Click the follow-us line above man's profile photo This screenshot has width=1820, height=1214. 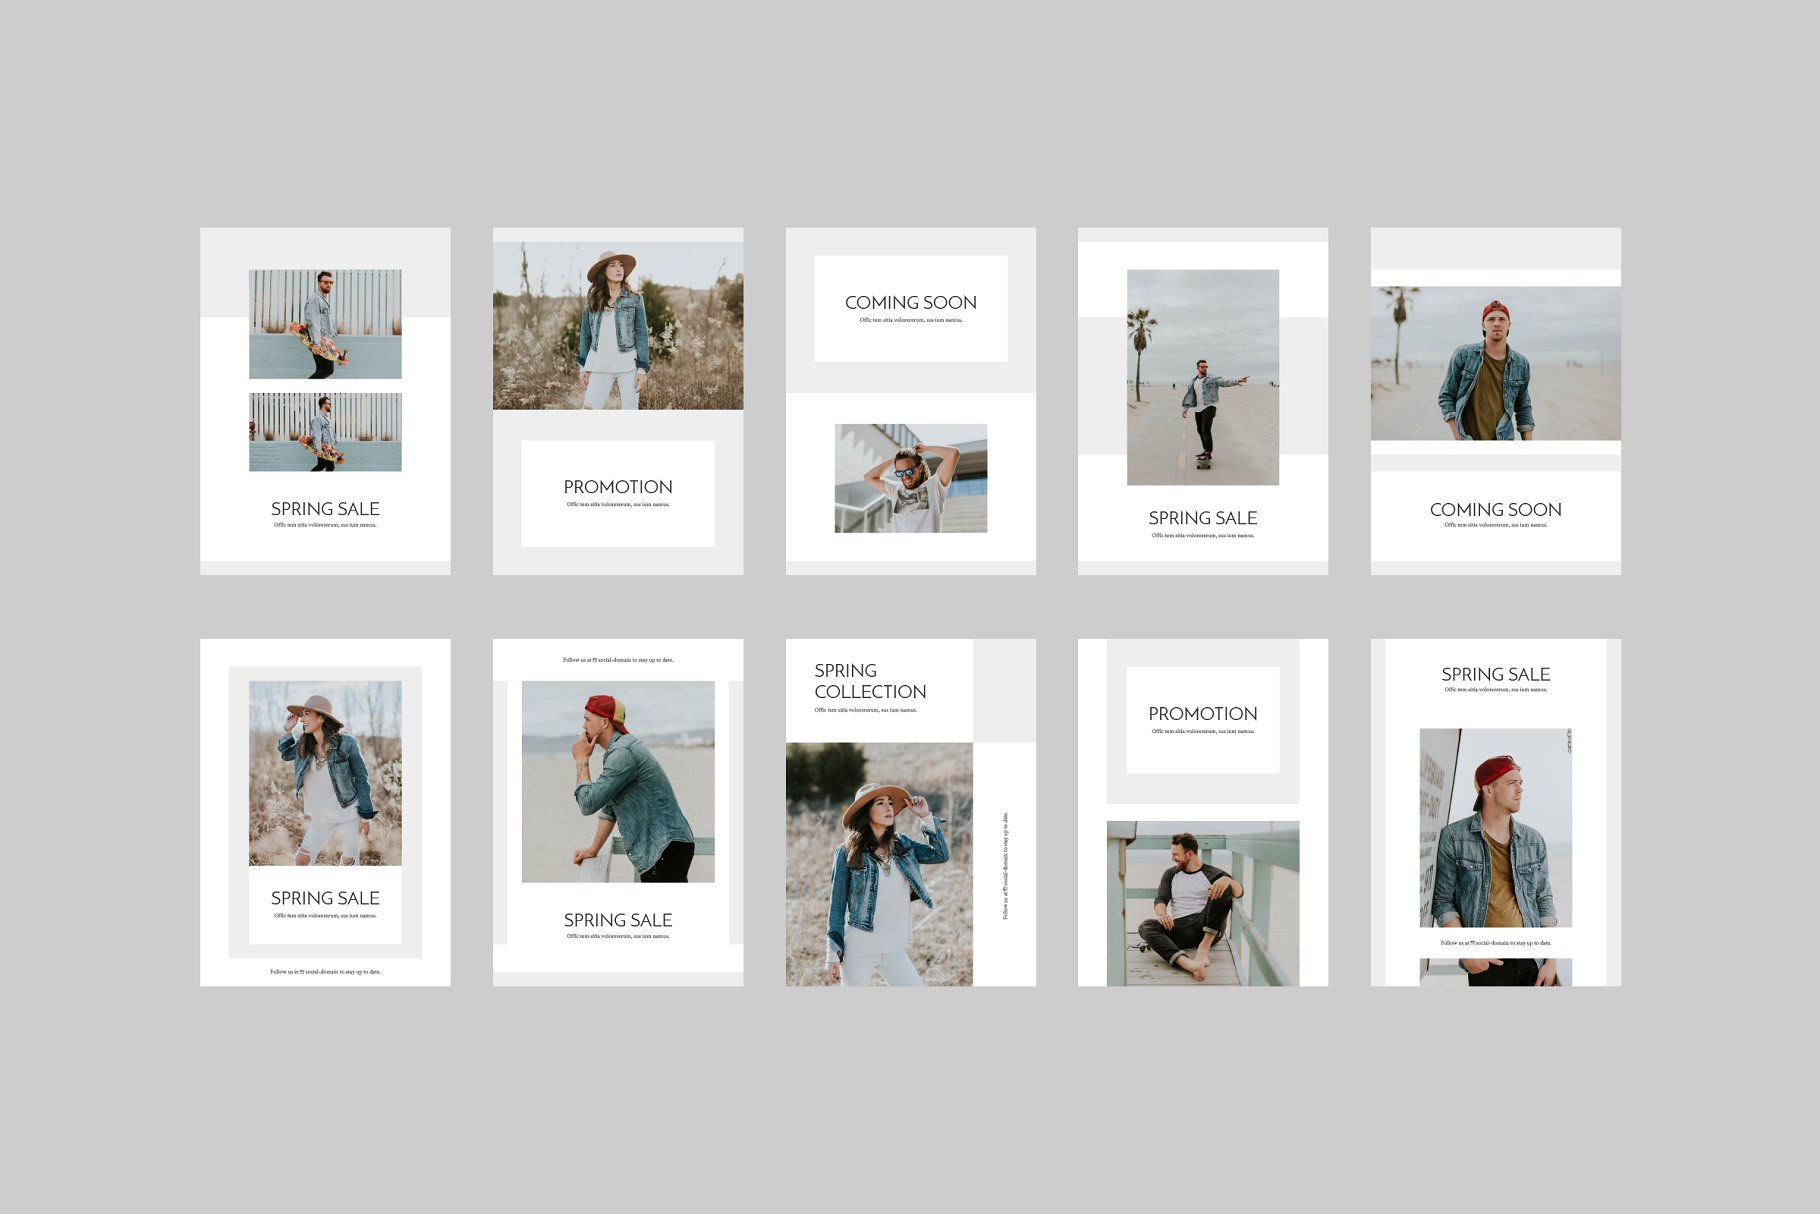(617, 660)
